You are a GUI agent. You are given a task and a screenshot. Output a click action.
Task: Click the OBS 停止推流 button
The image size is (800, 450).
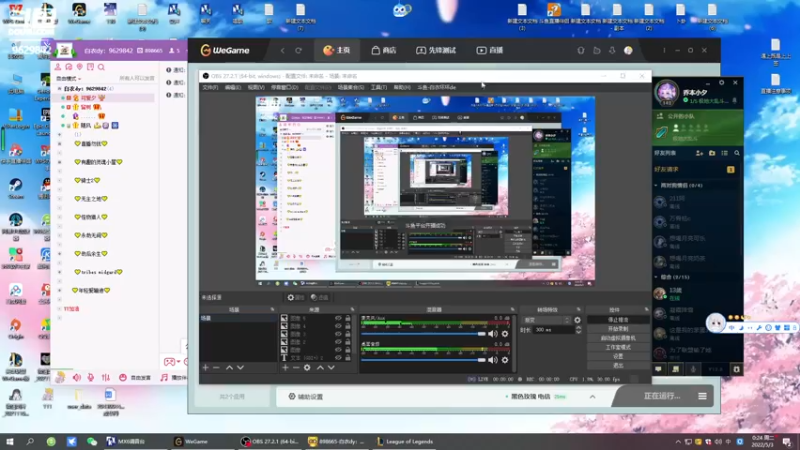pyautogui.click(x=618, y=320)
